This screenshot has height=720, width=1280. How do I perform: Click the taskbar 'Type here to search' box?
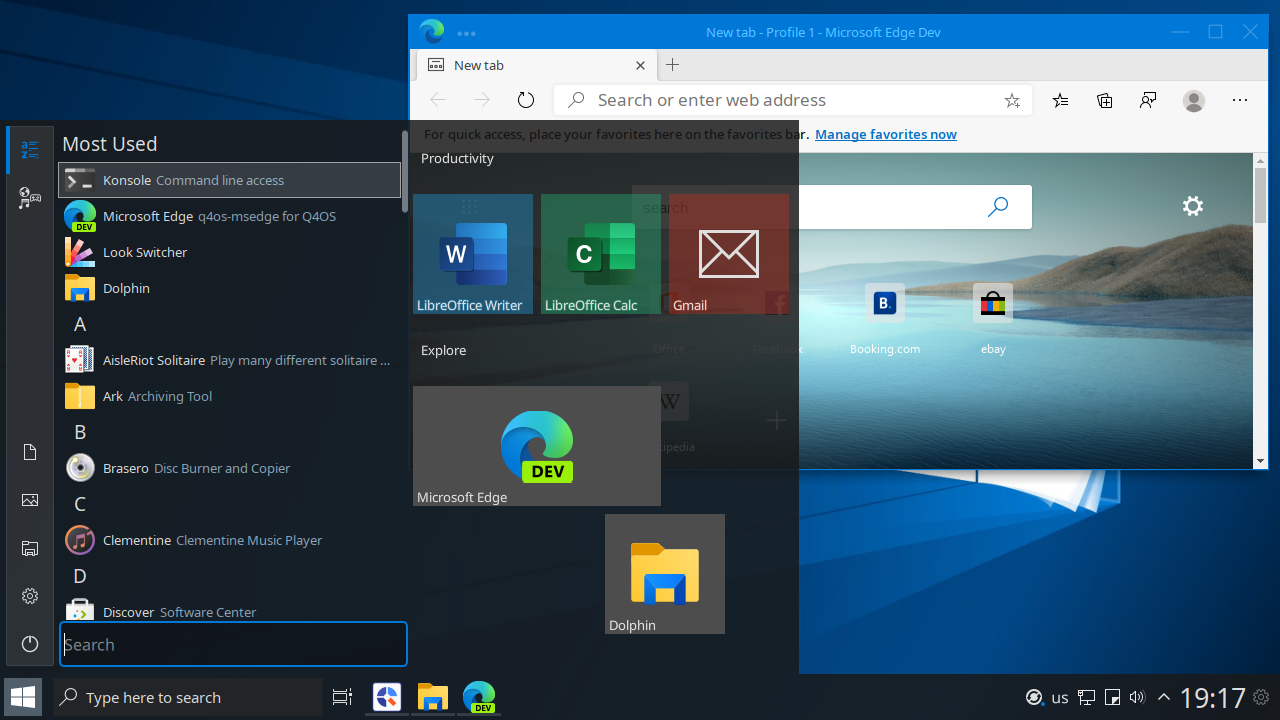[x=188, y=697]
